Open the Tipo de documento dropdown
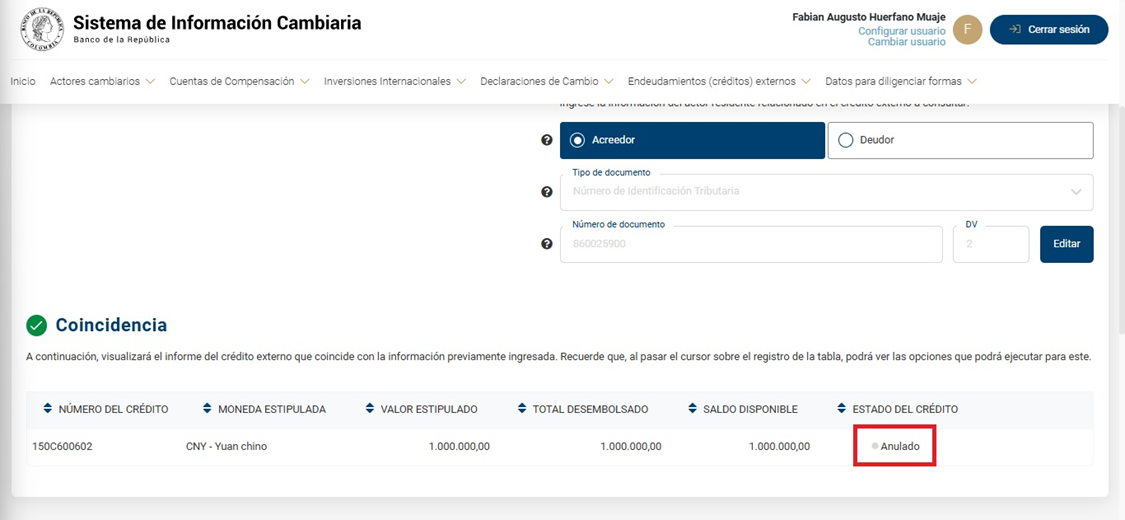Viewport: 1125px width, 520px height. coord(826,192)
